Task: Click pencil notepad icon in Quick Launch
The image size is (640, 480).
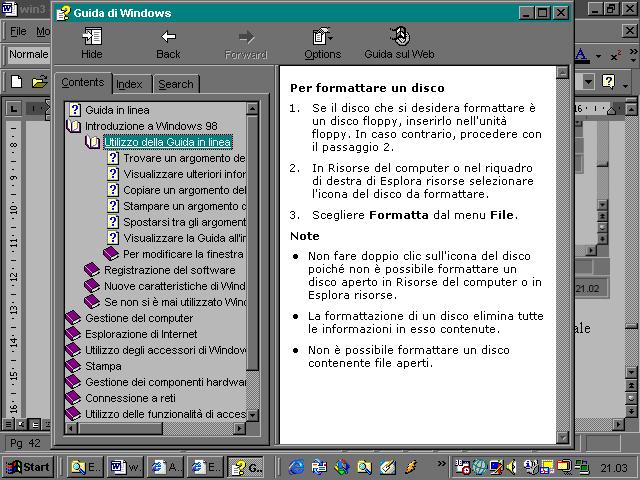Action: 387,467
